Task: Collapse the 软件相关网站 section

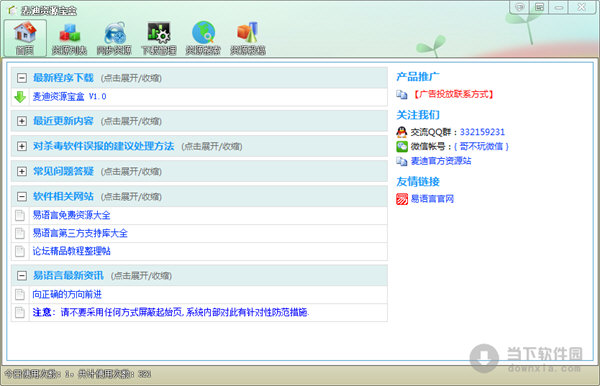Action: click(x=22, y=197)
